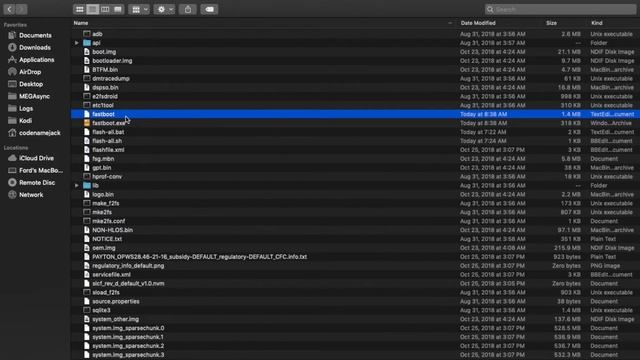Switch to icon view
The image size is (640, 360).
pyautogui.click(x=80, y=9)
